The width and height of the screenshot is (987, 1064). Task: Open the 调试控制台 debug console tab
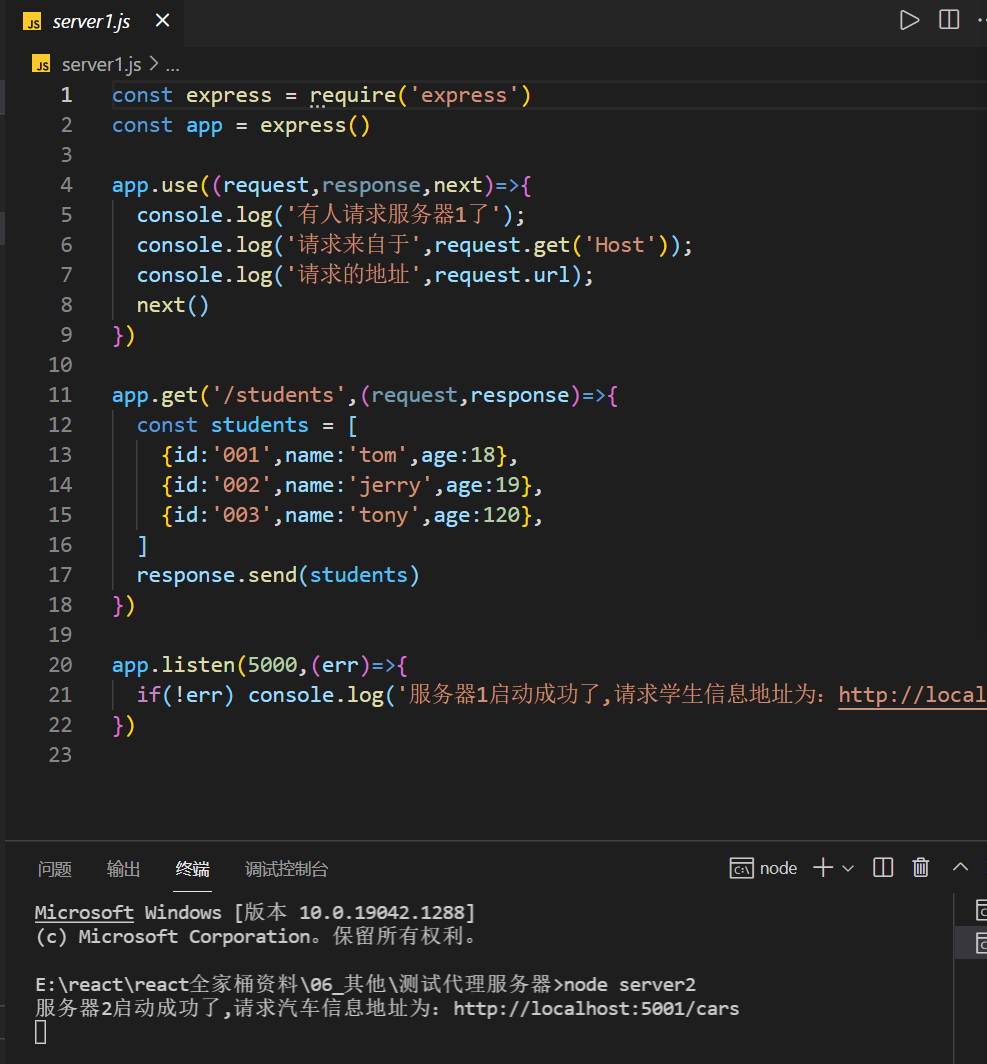(x=286, y=869)
